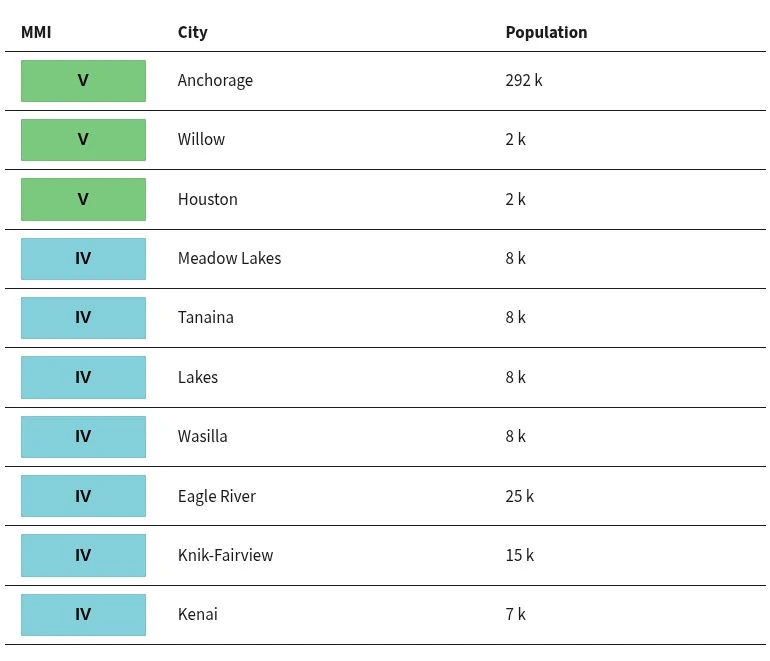Select the 15 k population value
This screenshot has height=661, width=770.
pos(520,555)
